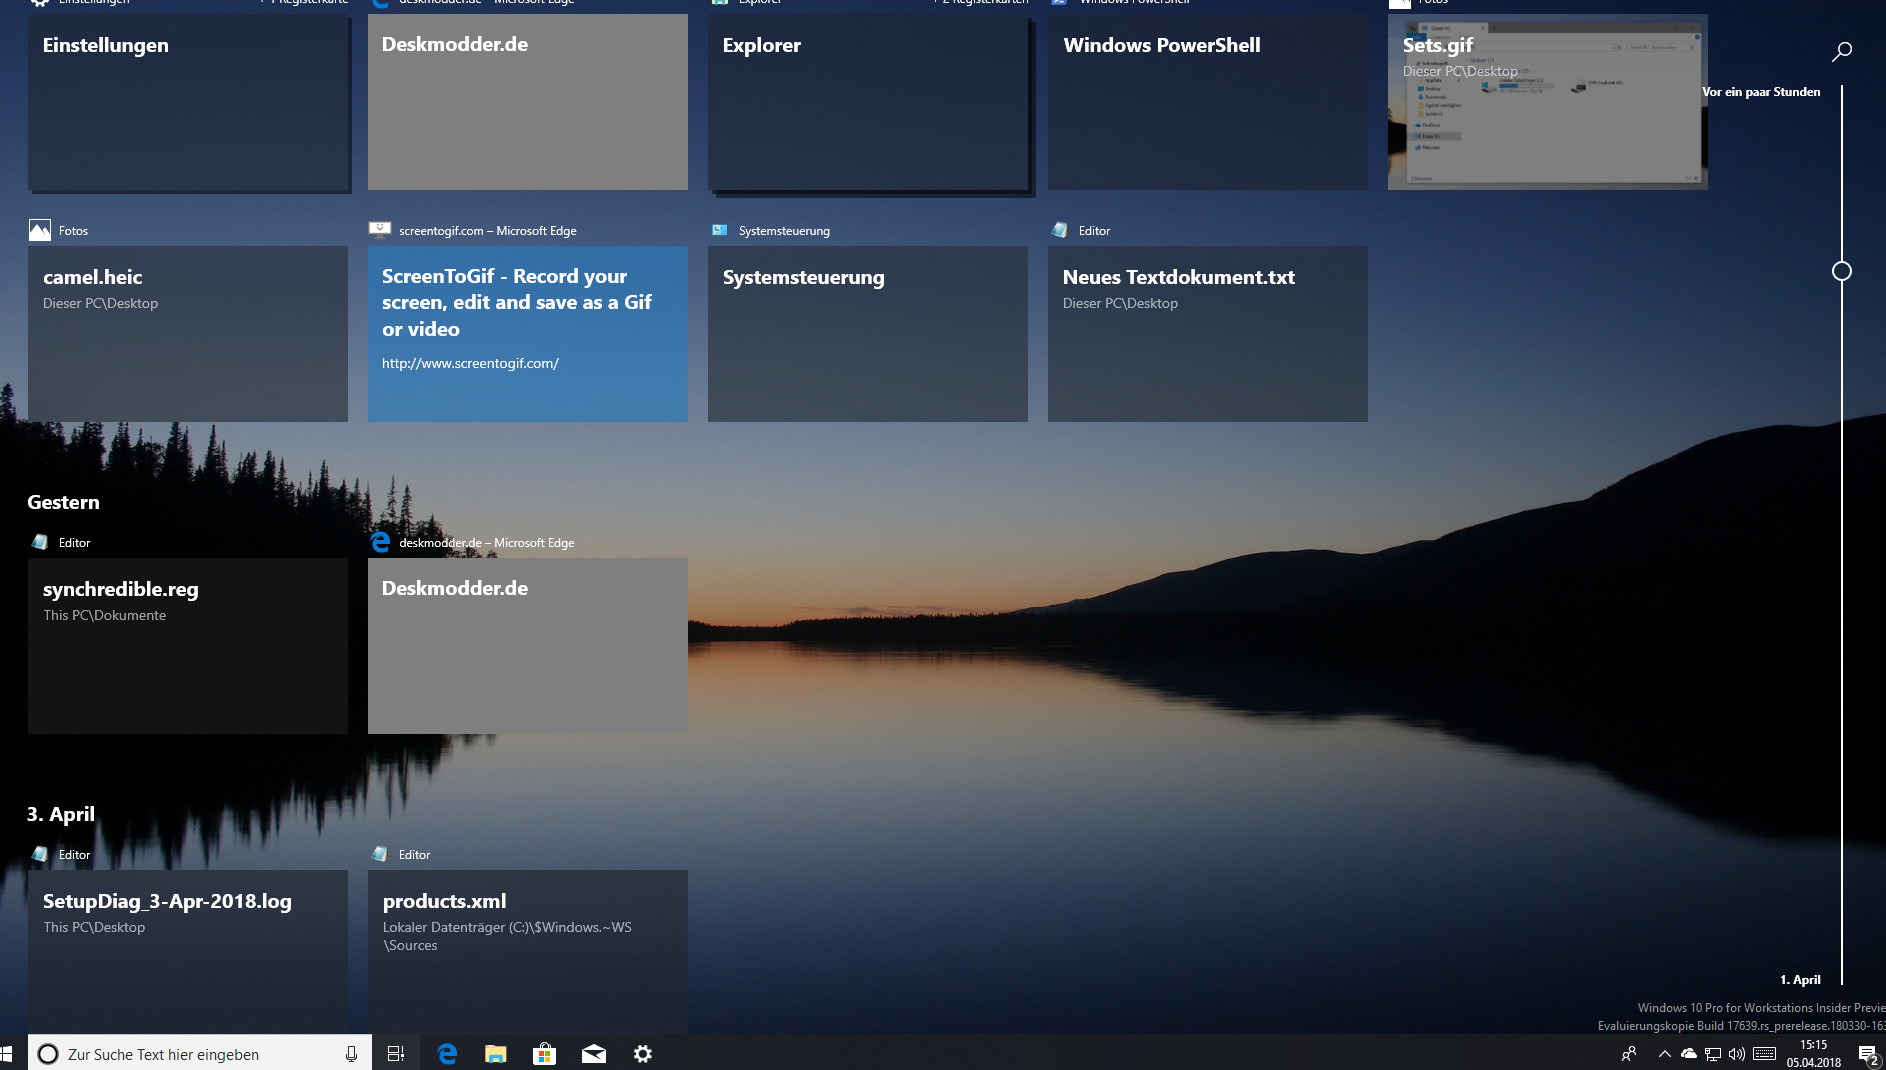Open the Systemsteuerung activity card
Screen dimensions: 1886x1070
point(868,334)
